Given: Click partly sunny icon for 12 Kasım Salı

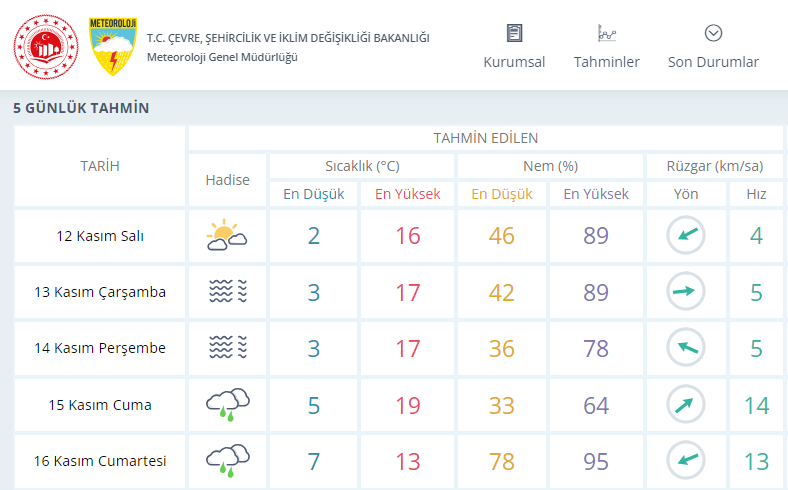Looking at the screenshot, I should 227,235.
